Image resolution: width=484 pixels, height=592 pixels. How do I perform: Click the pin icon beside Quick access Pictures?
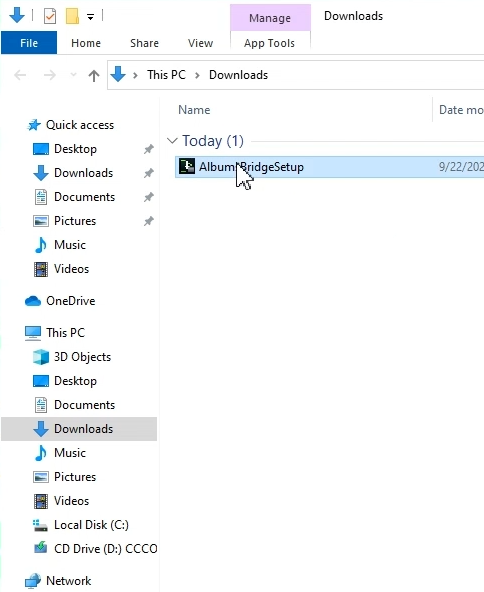coord(149,221)
